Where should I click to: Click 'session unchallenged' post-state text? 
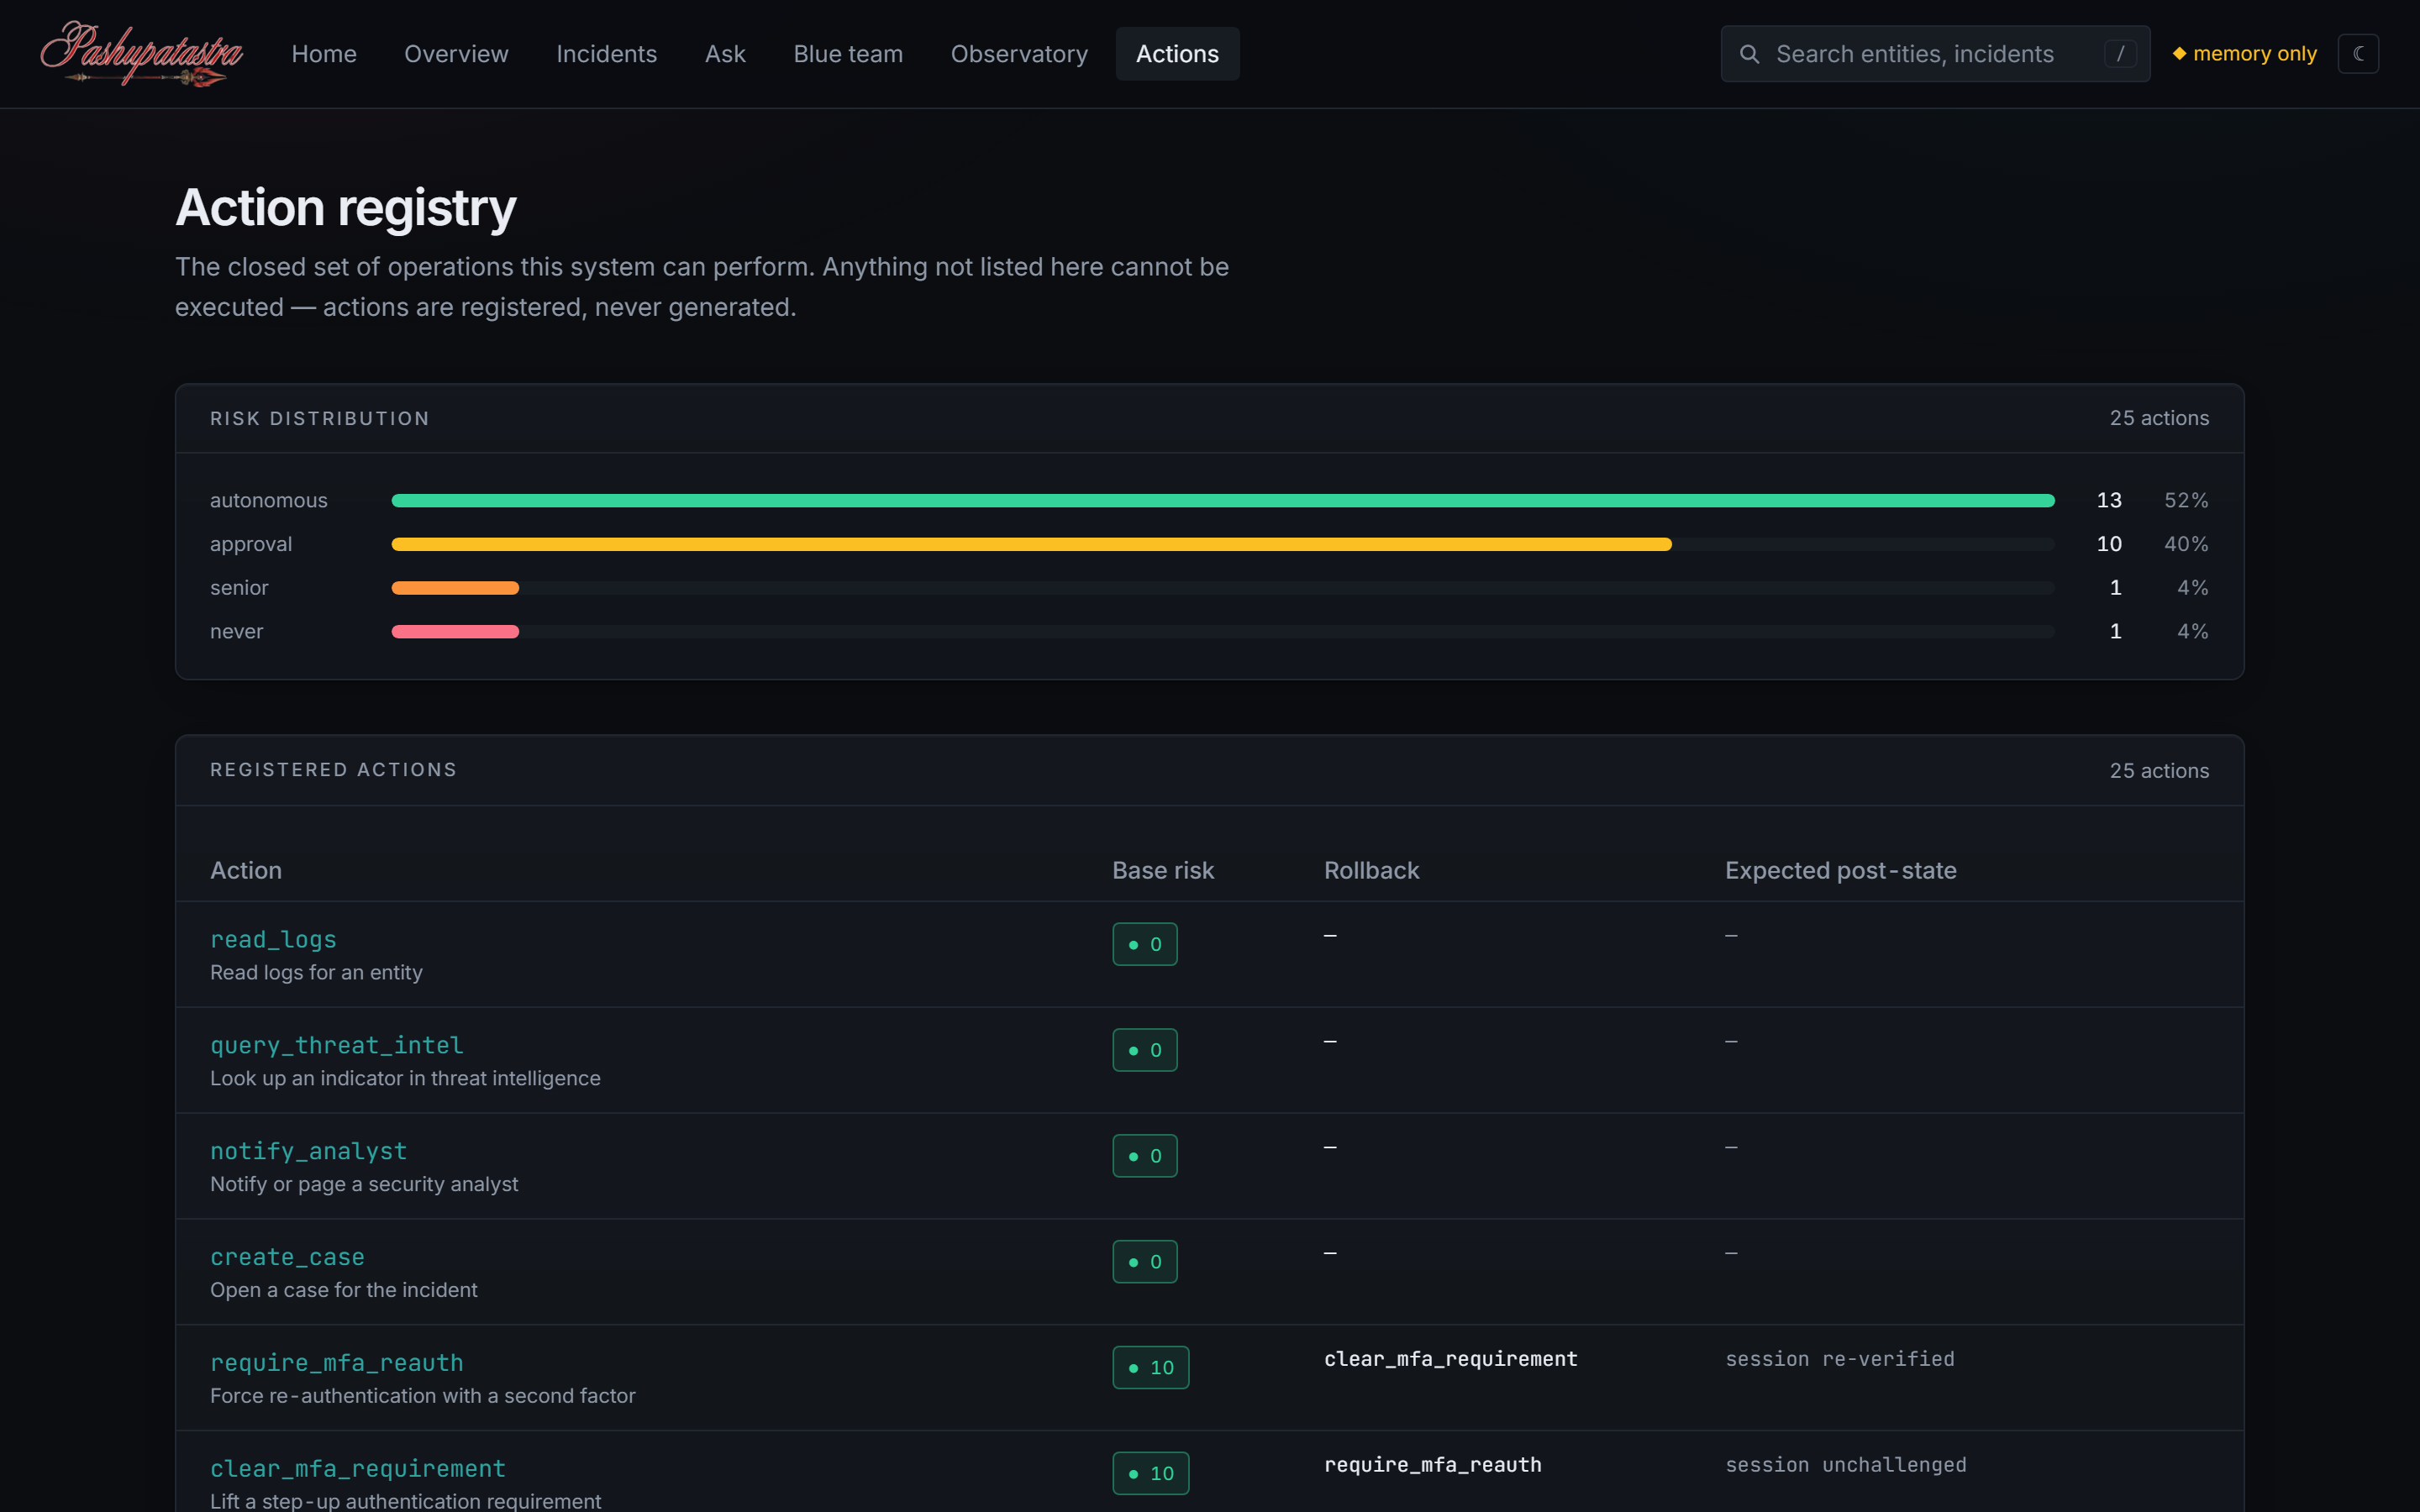(x=1846, y=1465)
